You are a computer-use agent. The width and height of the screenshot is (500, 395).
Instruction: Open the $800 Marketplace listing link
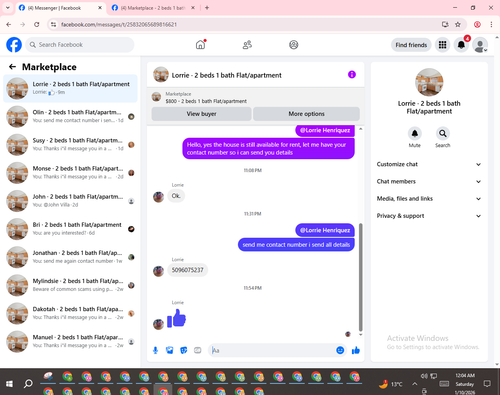point(206,101)
